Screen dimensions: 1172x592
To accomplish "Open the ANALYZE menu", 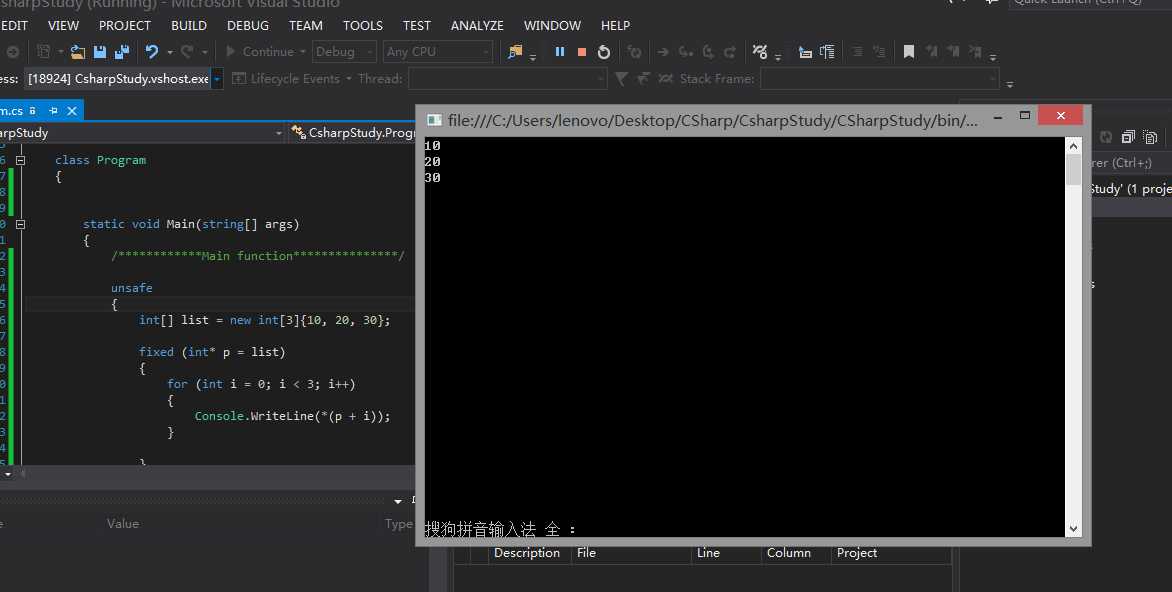I will [477, 25].
